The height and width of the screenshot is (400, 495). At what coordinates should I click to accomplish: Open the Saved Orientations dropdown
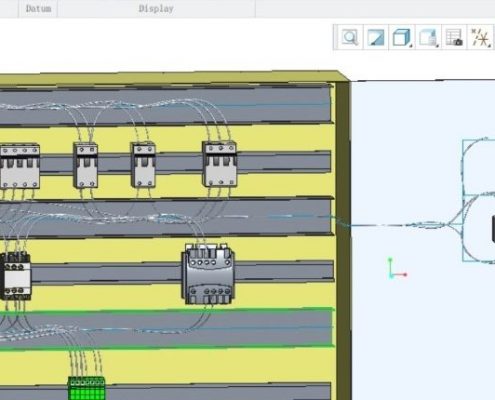click(x=428, y=37)
